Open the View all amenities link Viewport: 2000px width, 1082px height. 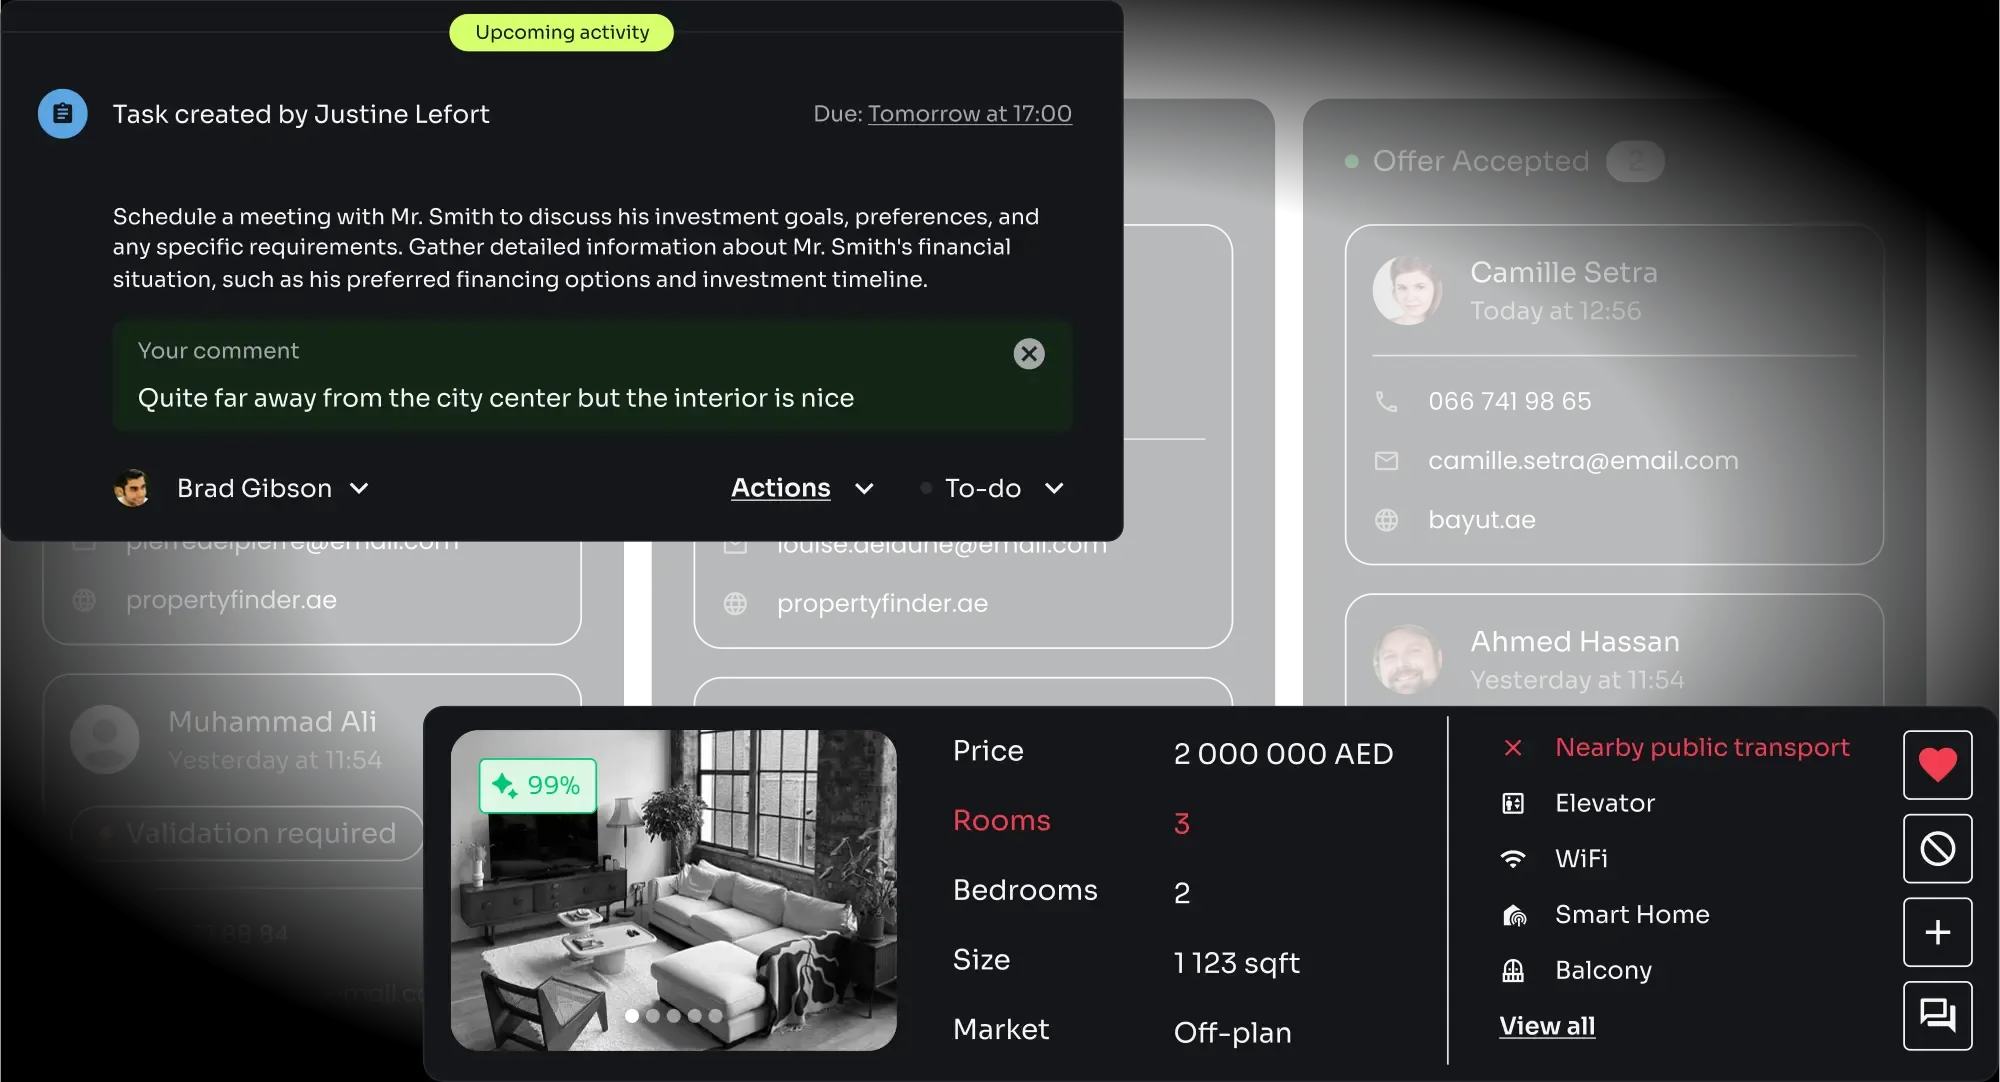[x=1547, y=1026]
